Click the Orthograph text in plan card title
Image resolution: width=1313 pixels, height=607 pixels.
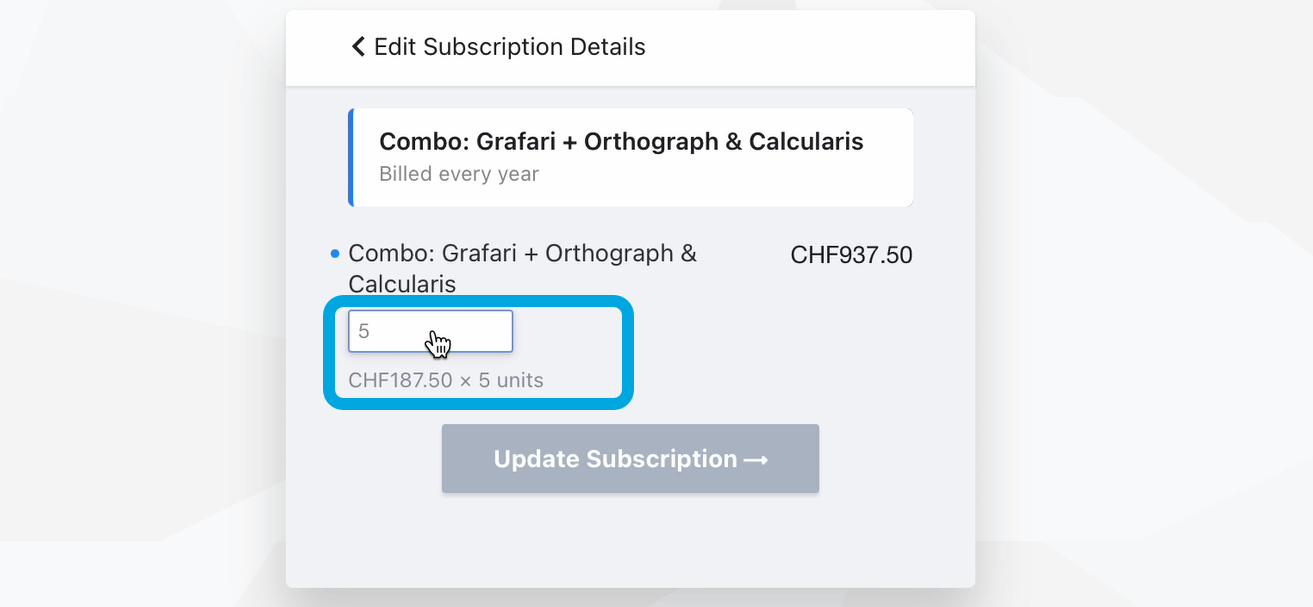[x=649, y=142]
